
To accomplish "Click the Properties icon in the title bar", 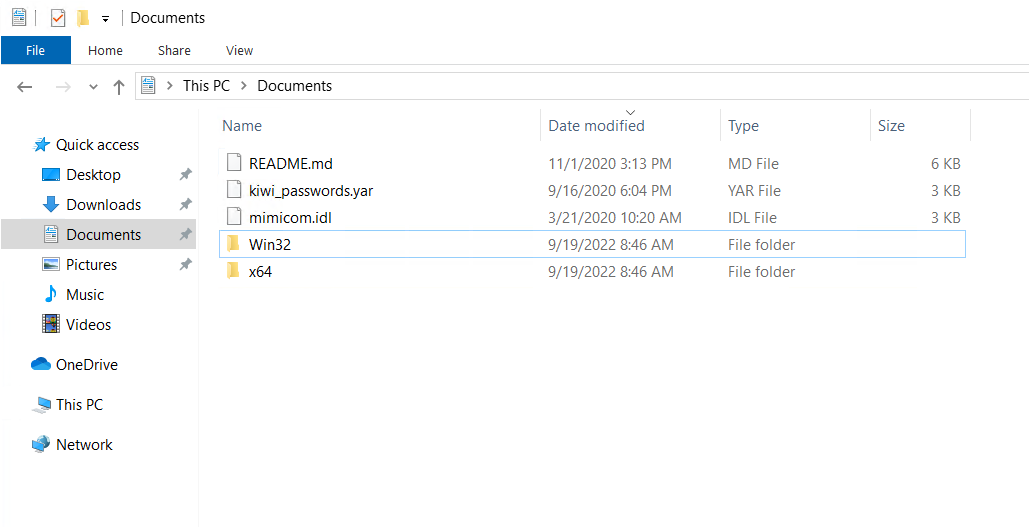I will tap(58, 18).
